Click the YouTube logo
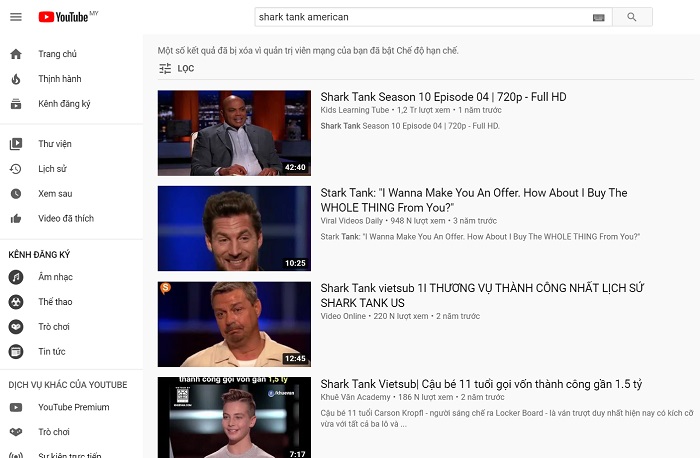 tap(63, 17)
